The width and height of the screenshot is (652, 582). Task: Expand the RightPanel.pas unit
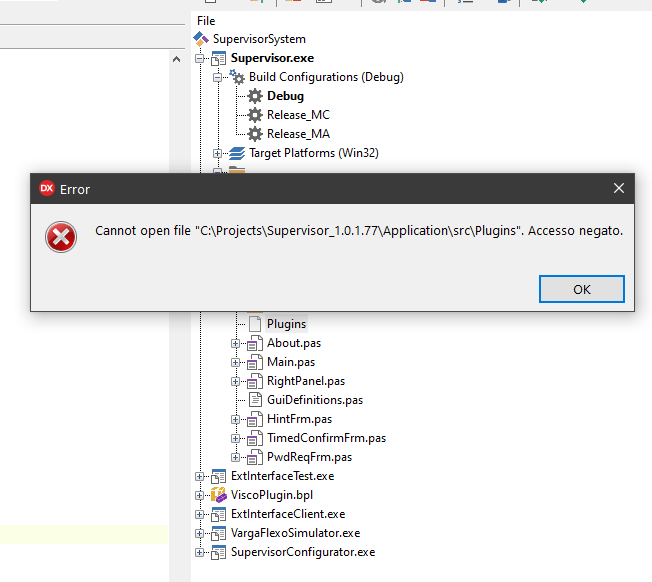click(x=235, y=381)
